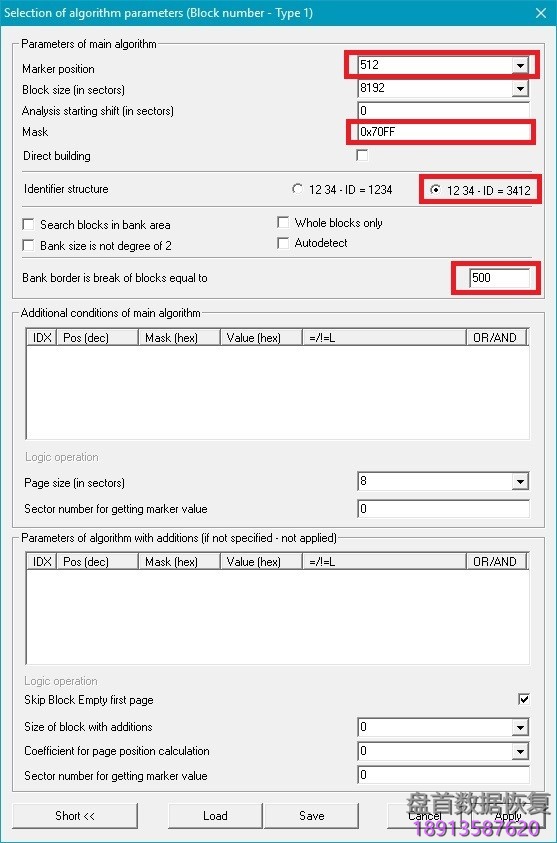Click the 'Marker position' label
Image resolution: width=557 pixels, height=843 pixels.
59,69
